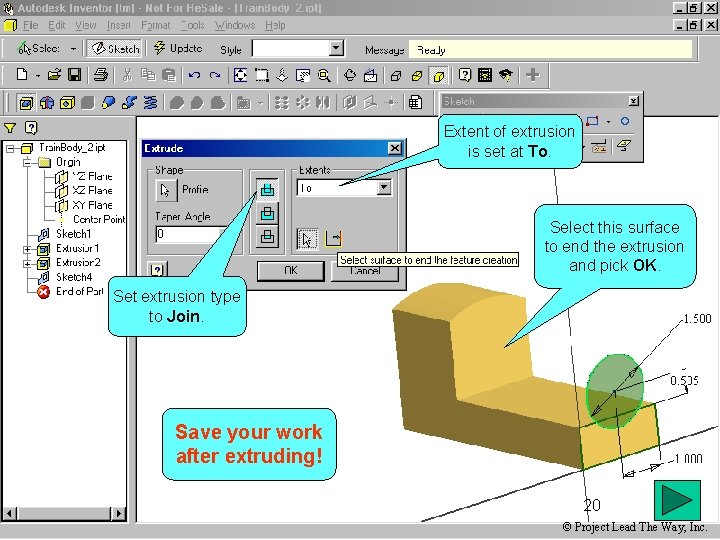Click the Profile selection arrow button
This screenshot has height=540, width=720.
tap(166, 190)
